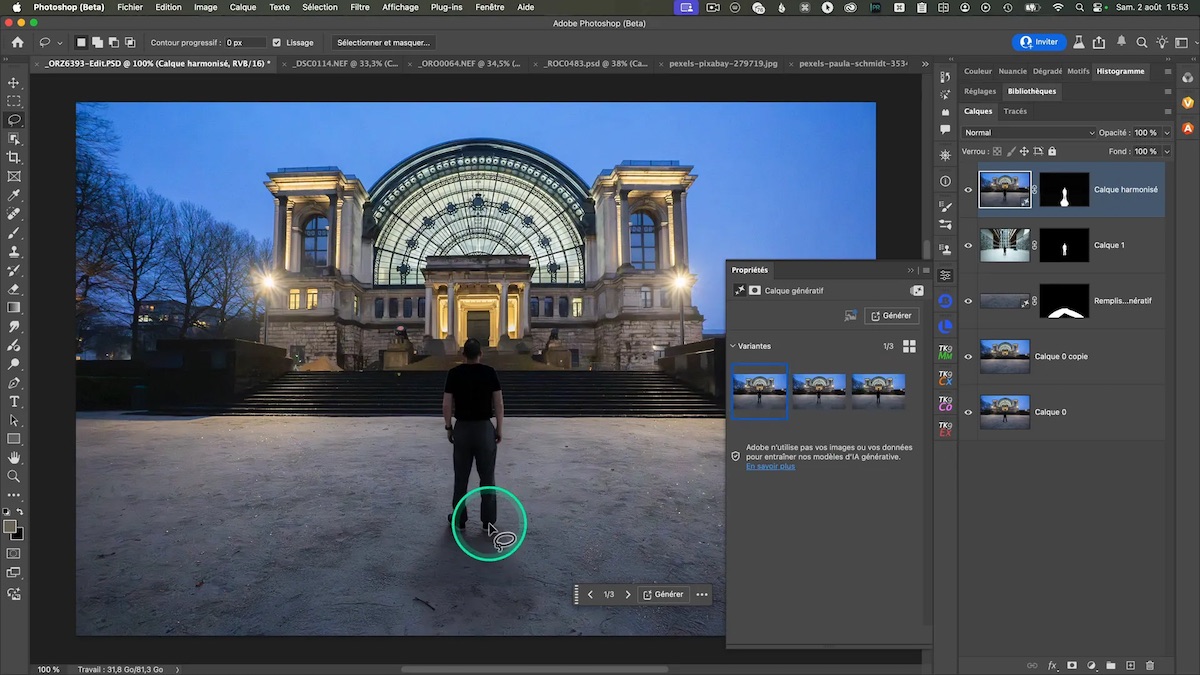Click the add layer style fx icon

(x=1052, y=665)
